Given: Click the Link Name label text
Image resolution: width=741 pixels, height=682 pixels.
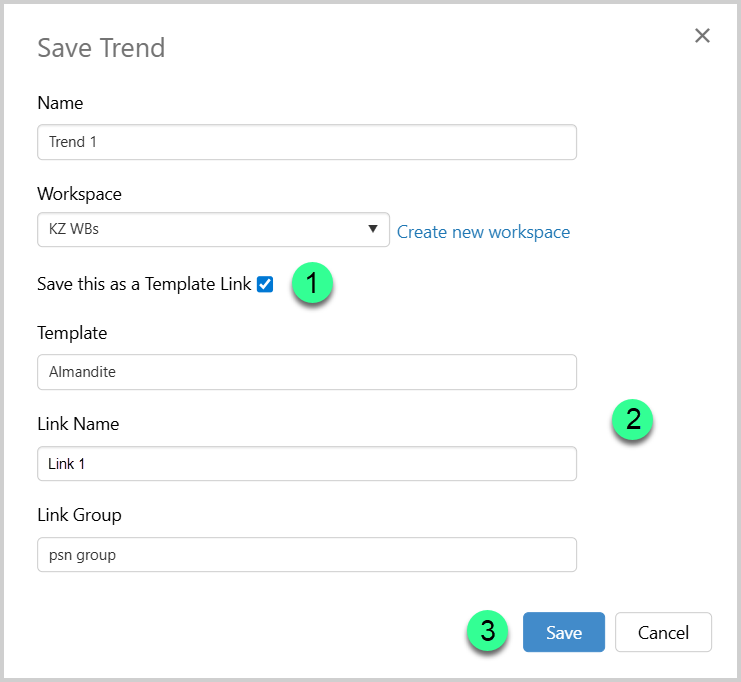Looking at the screenshot, I should [x=78, y=424].
